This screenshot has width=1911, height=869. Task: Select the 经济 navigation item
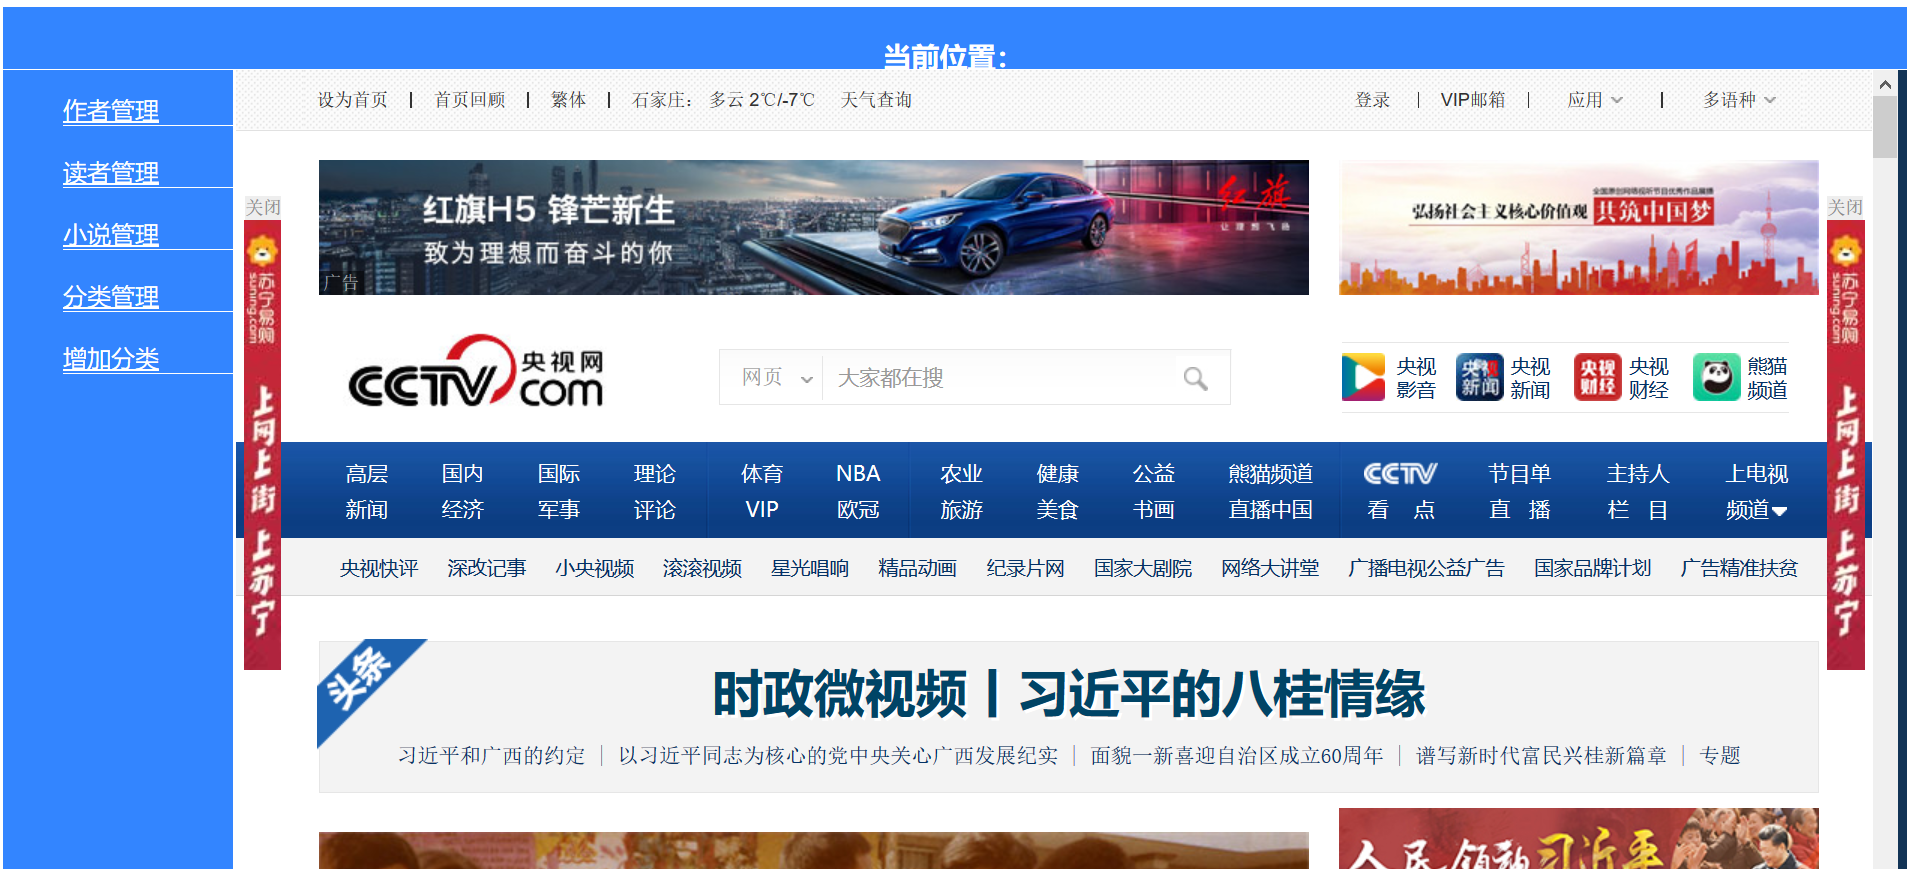click(x=463, y=510)
